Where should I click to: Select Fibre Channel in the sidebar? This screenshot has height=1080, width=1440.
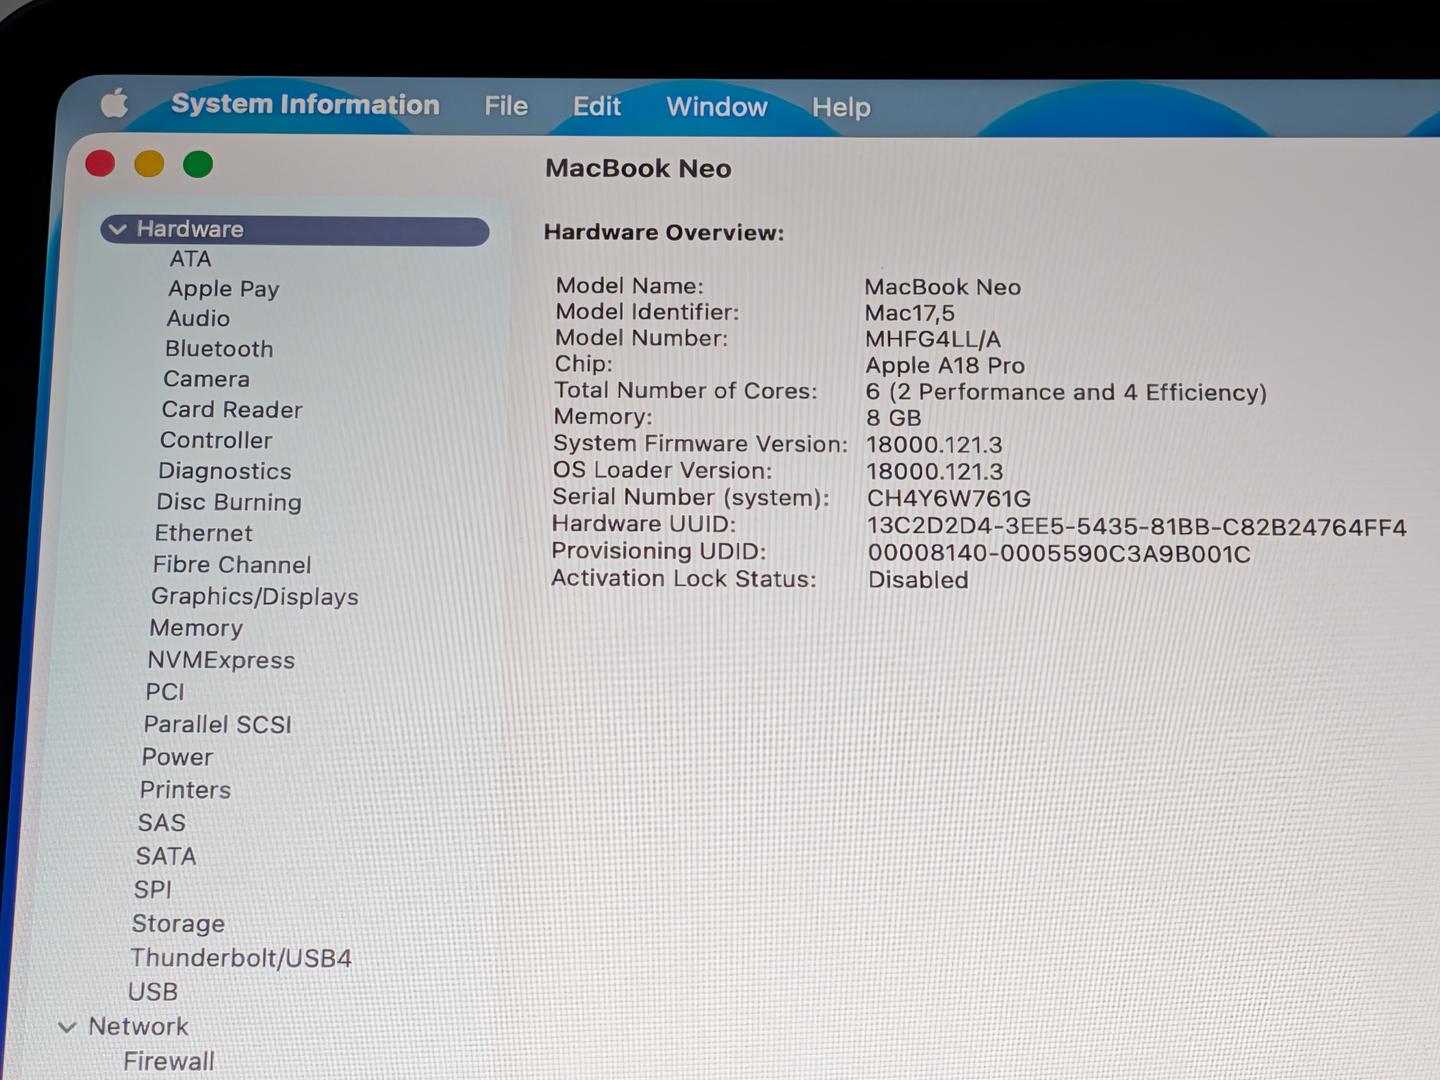pos(232,565)
